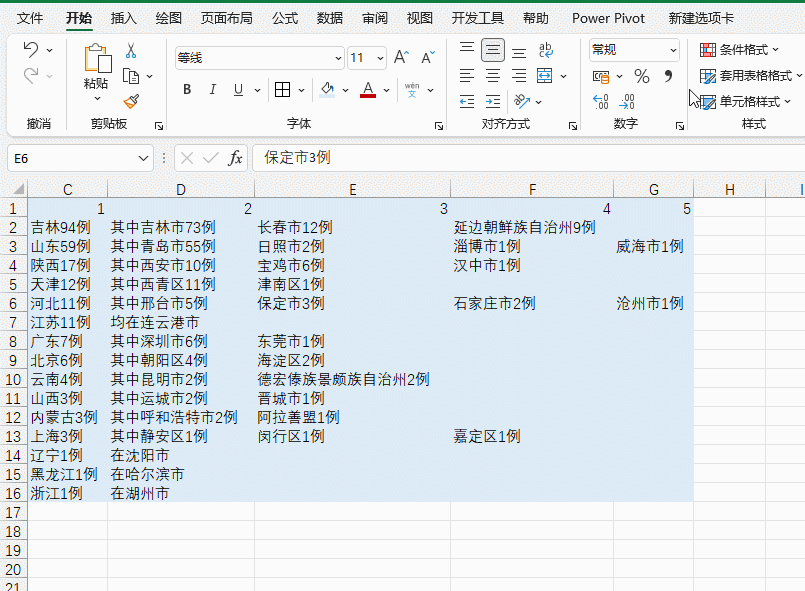This screenshot has width=805, height=591.
Task: Click the Increase Decimal icon
Action: [600, 100]
